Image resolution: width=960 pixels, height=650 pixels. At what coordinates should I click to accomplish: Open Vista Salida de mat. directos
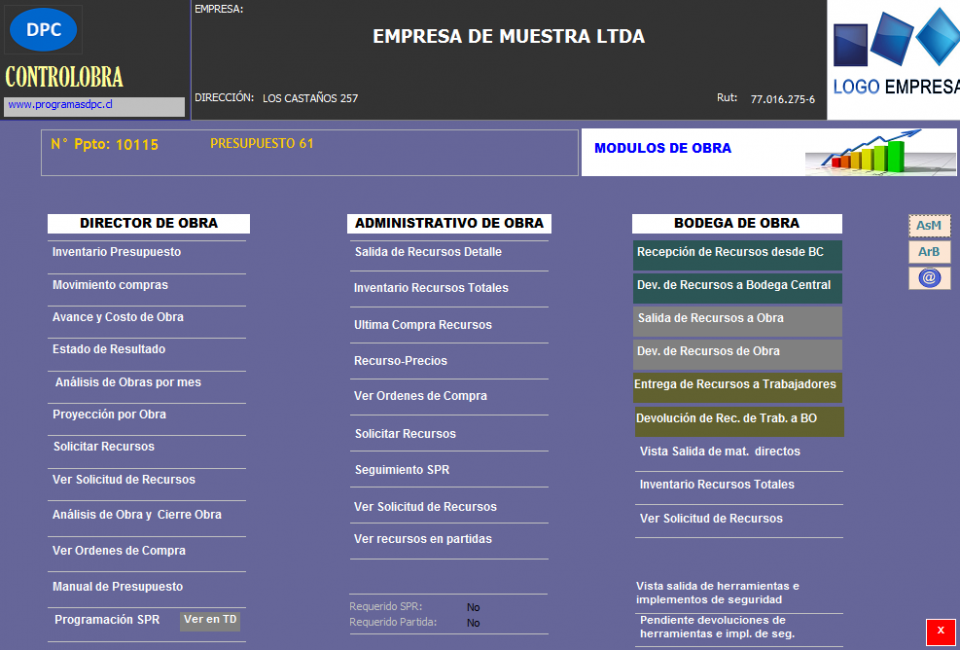(720, 452)
